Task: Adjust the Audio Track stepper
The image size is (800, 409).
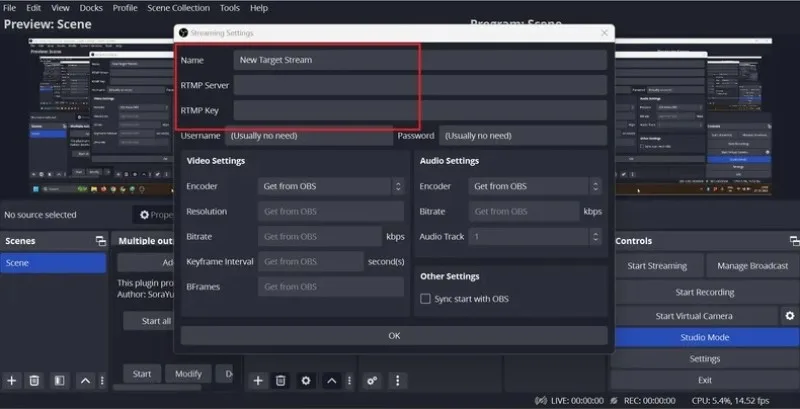Action: click(595, 237)
